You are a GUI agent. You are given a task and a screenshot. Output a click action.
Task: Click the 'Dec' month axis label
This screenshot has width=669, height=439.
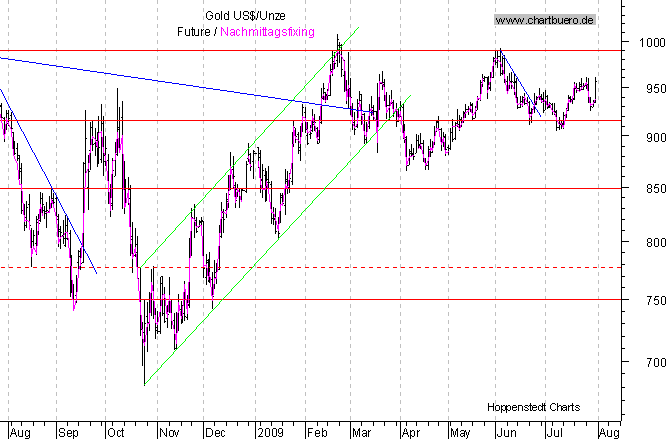click(x=215, y=433)
